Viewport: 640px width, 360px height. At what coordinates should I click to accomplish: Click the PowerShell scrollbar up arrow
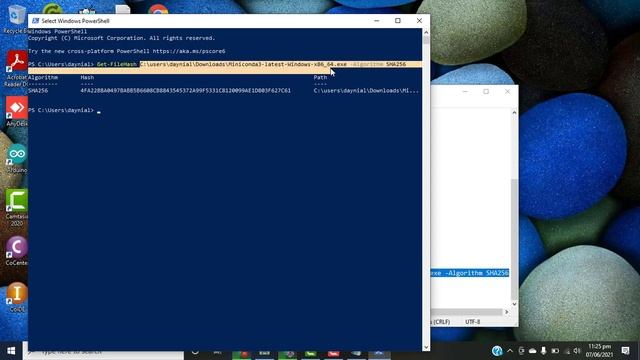tap(426, 32)
